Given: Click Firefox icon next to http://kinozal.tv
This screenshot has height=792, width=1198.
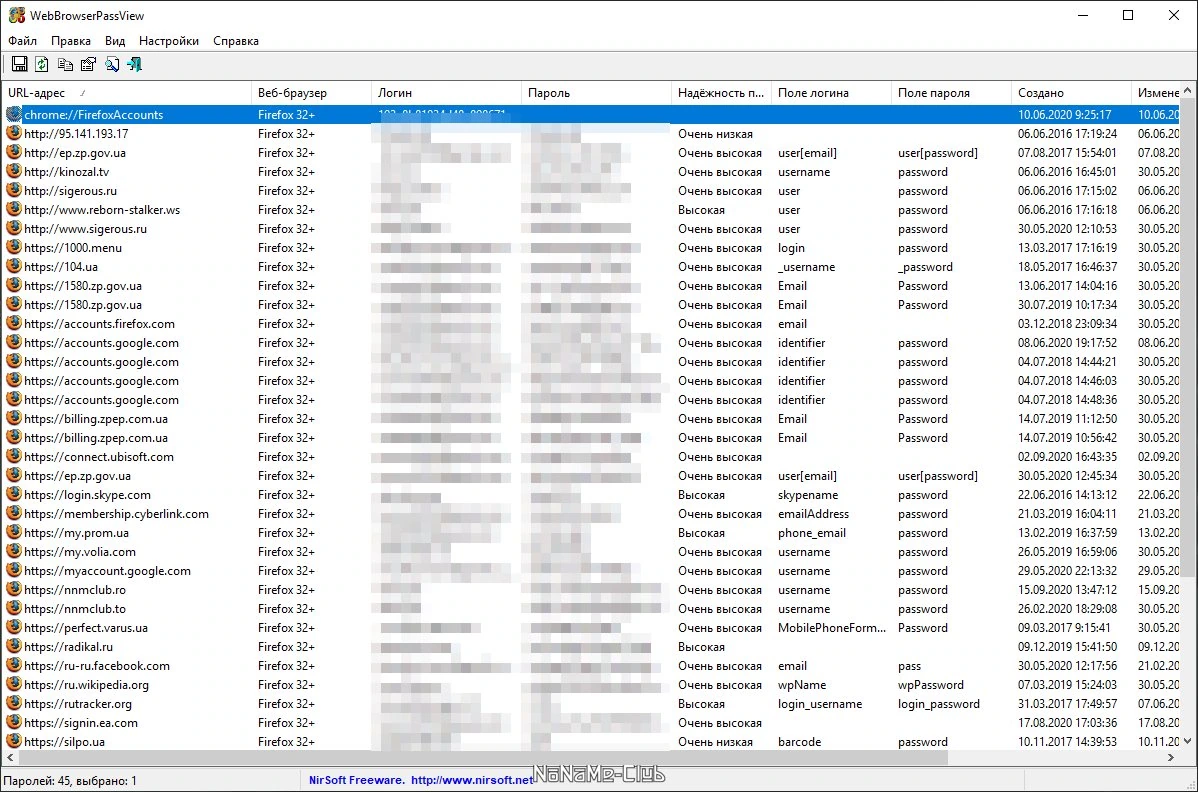Looking at the screenshot, I should click(x=14, y=171).
